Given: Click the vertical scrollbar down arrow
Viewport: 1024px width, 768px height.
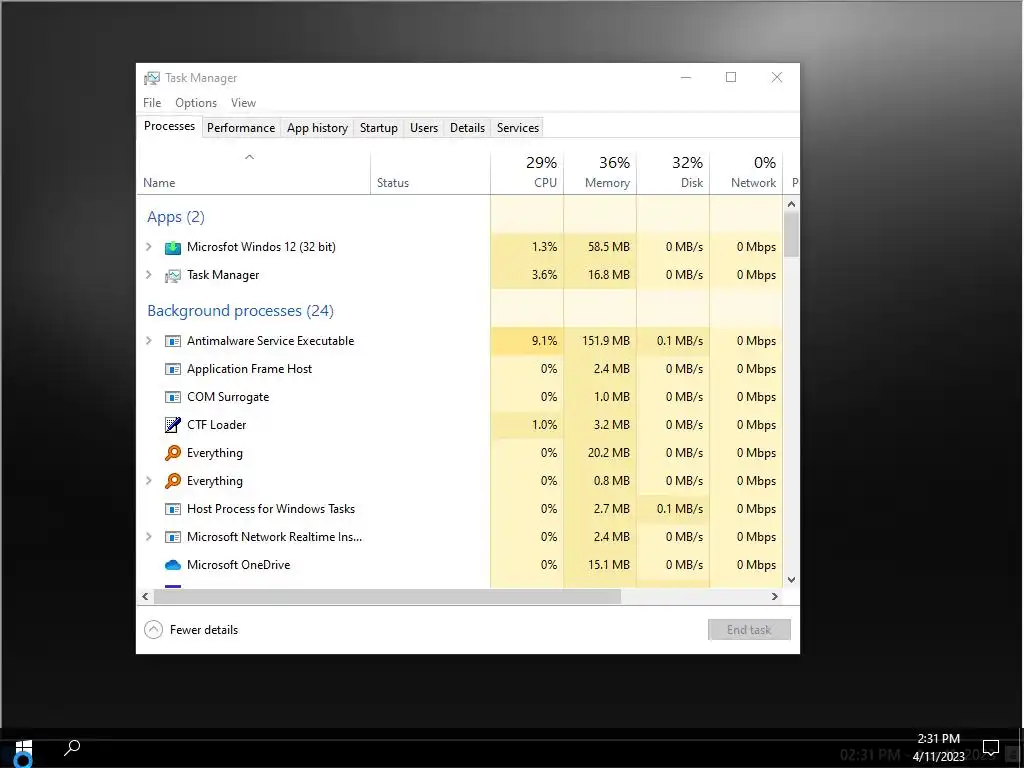Looking at the screenshot, I should pyautogui.click(x=792, y=580).
